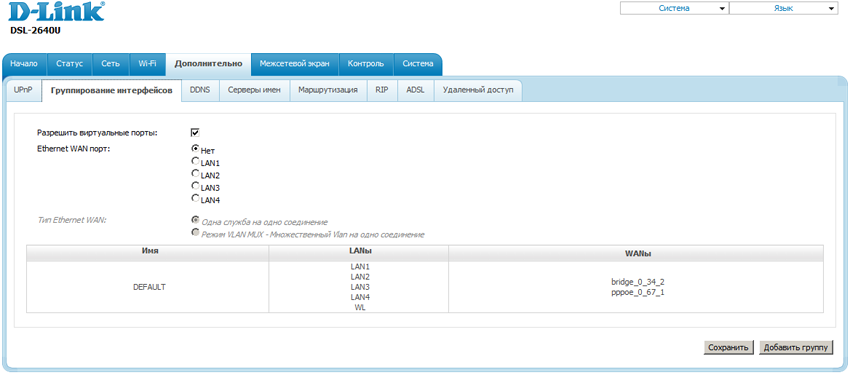The width and height of the screenshot is (850, 375).
Task: Open the UPnP subtab
Action: click(23, 90)
